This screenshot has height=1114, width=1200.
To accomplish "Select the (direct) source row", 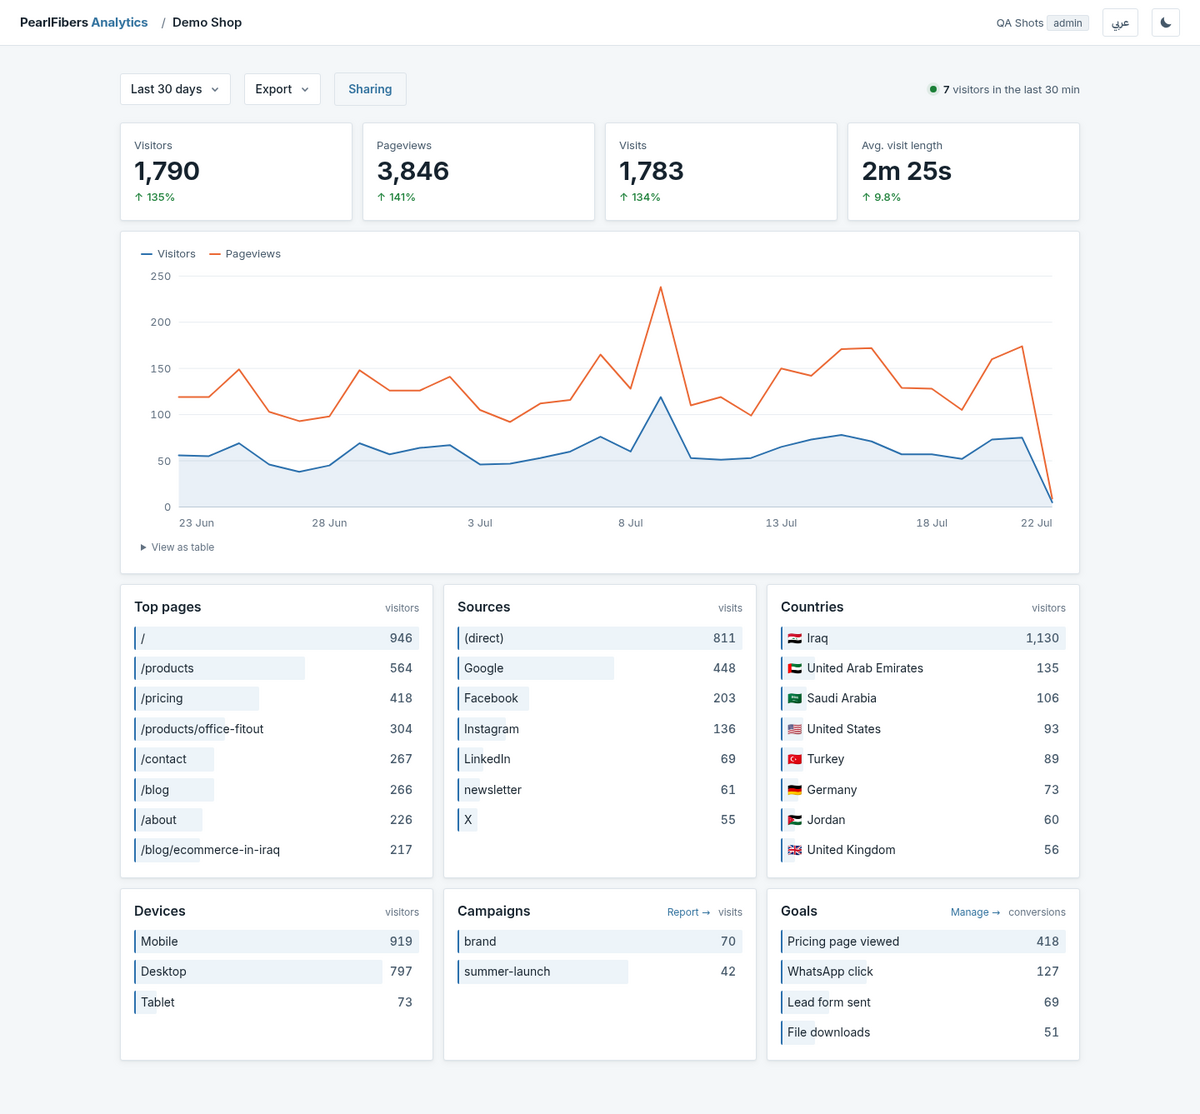I will pos(600,638).
